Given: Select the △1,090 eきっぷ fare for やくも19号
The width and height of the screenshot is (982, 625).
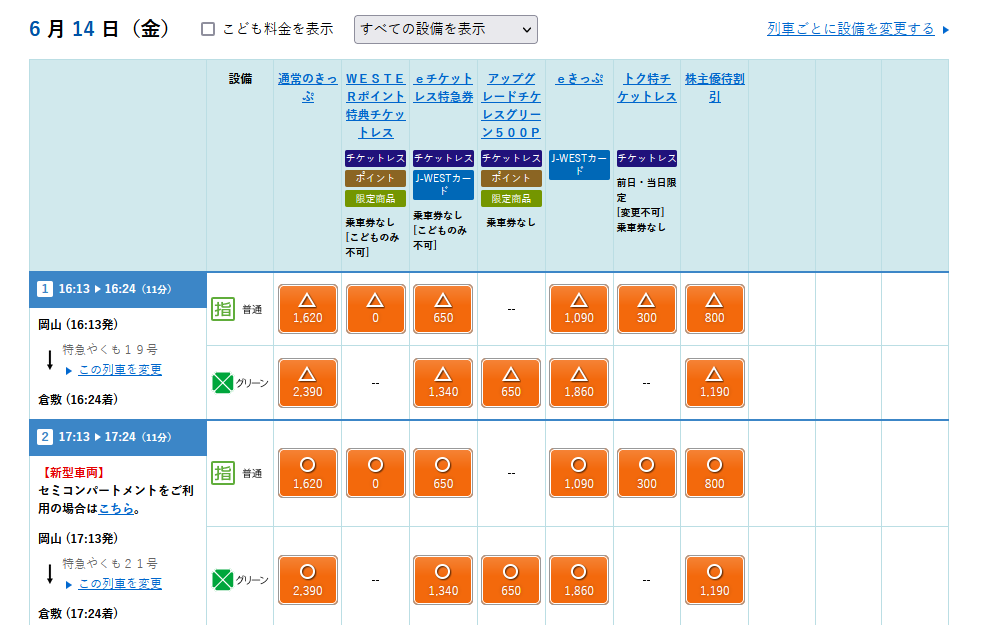Looking at the screenshot, I should pyautogui.click(x=579, y=308).
